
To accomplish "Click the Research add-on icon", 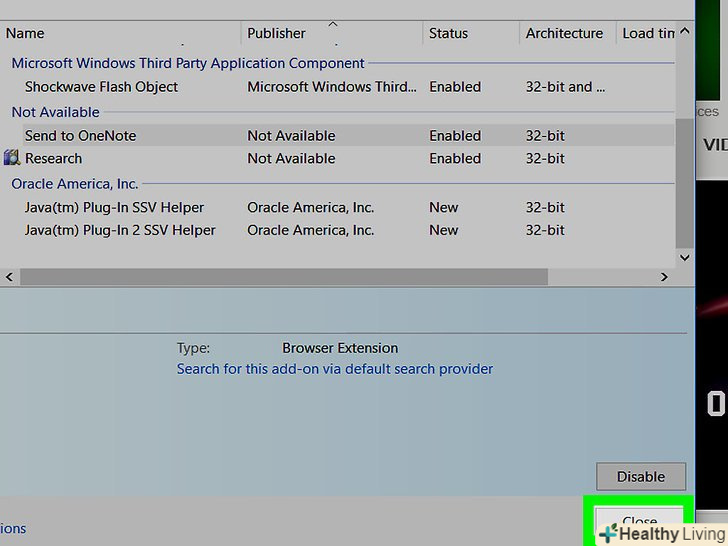I will (x=12, y=158).
